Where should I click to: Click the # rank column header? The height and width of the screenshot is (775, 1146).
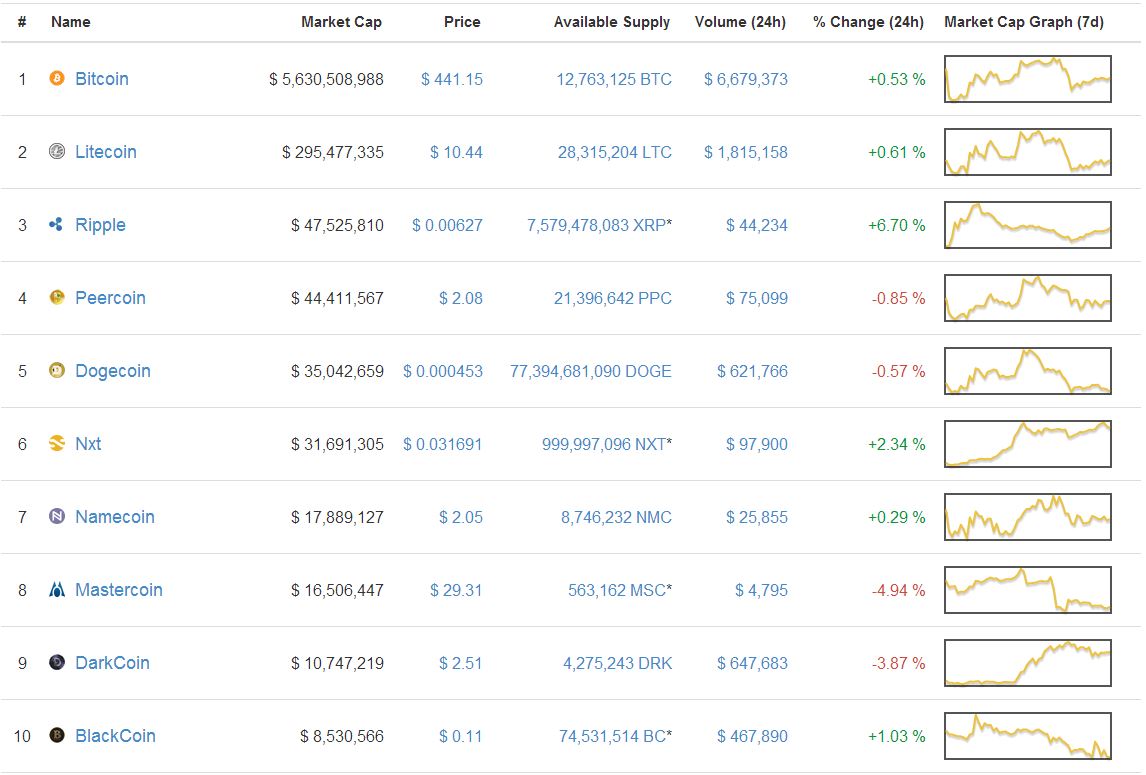coord(22,22)
